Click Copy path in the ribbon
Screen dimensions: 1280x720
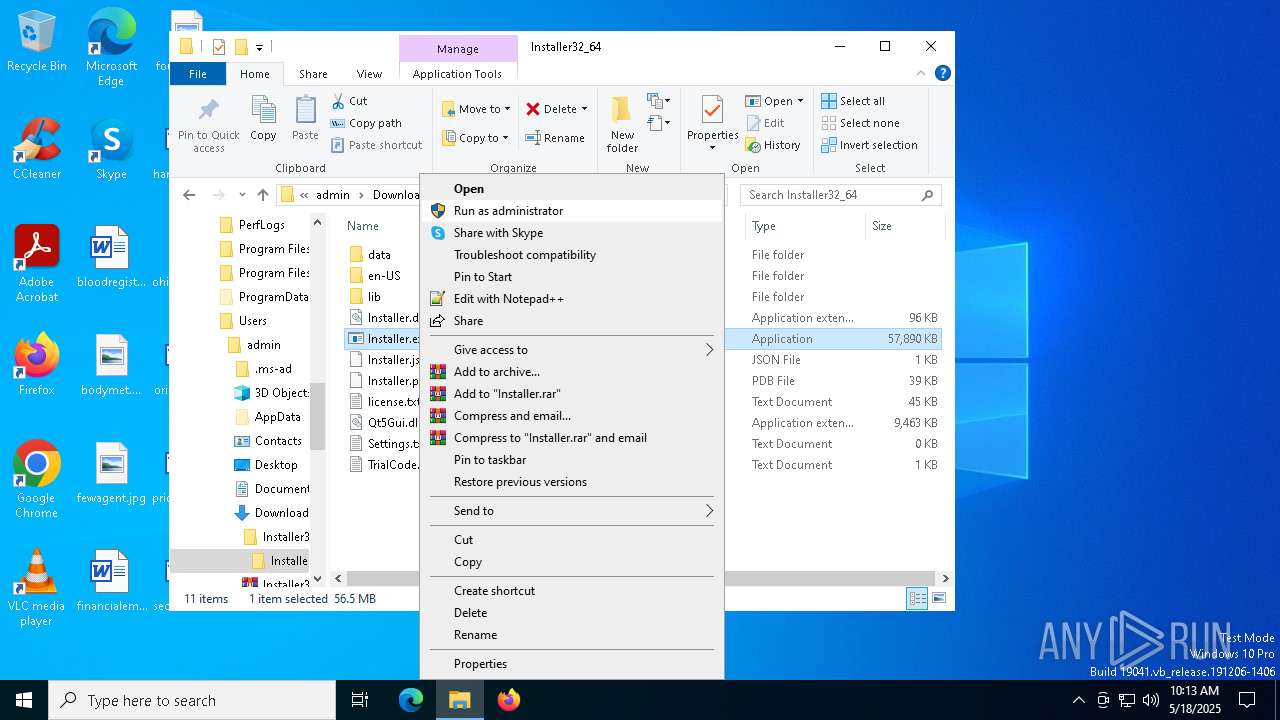click(366, 123)
